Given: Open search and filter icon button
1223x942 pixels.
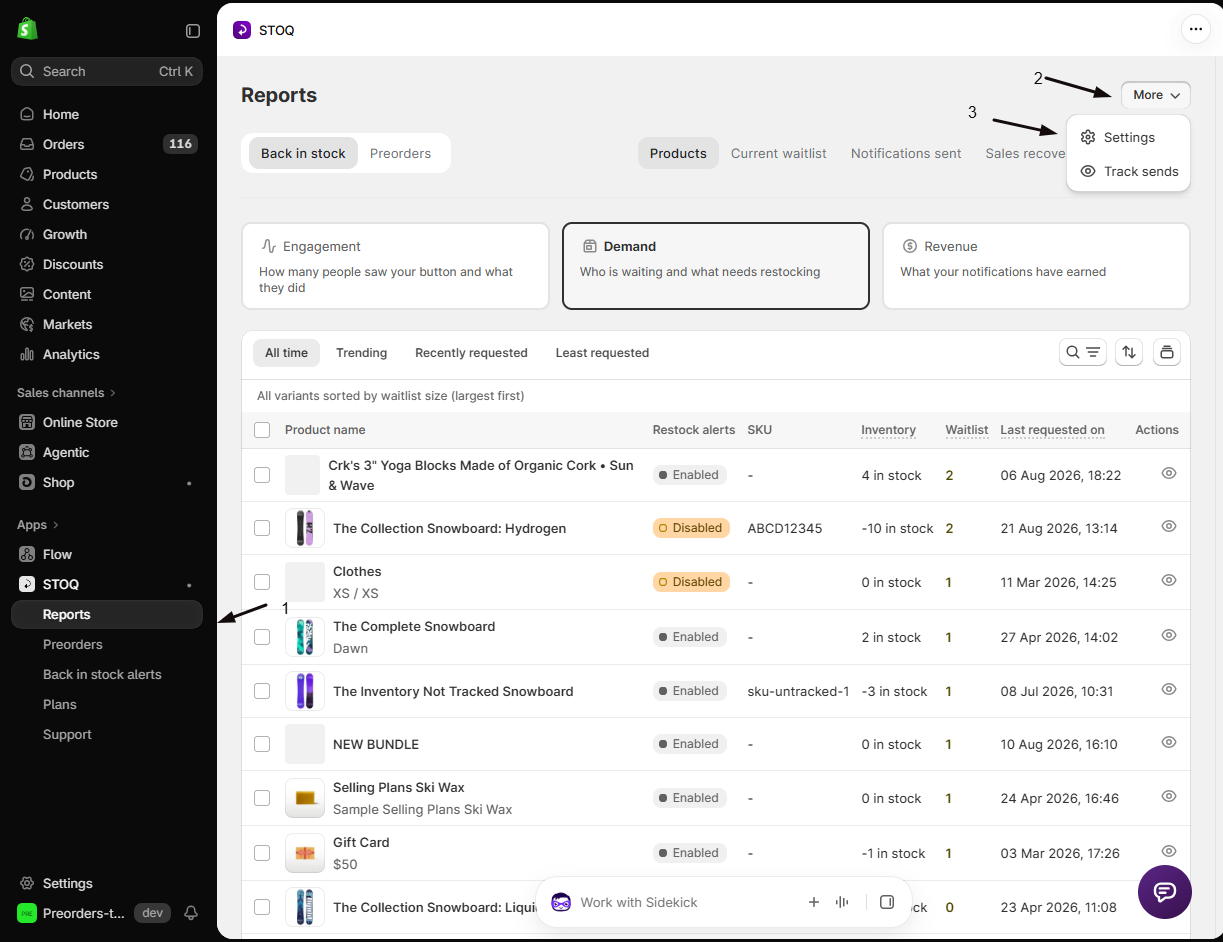Looking at the screenshot, I should click(1083, 352).
